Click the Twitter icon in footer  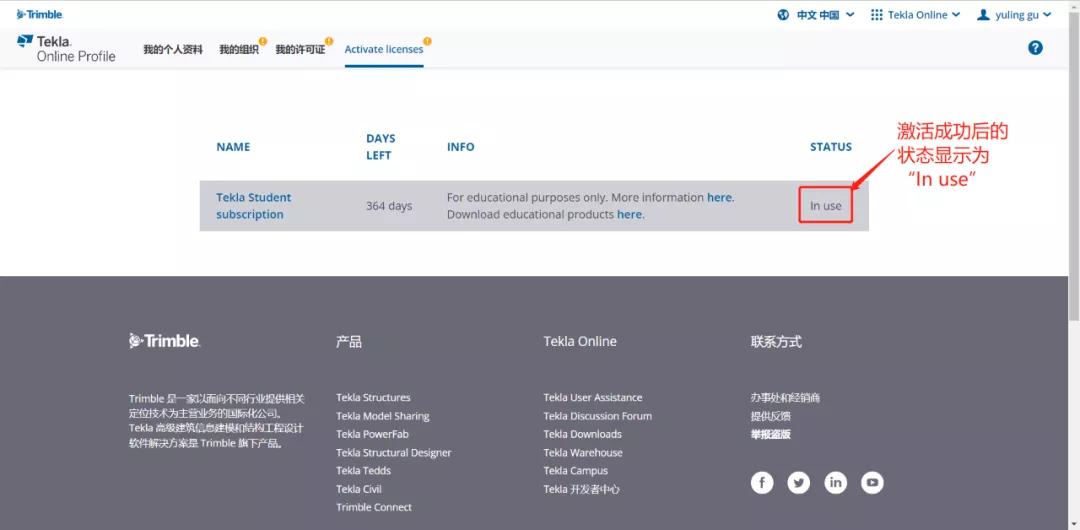(x=799, y=482)
